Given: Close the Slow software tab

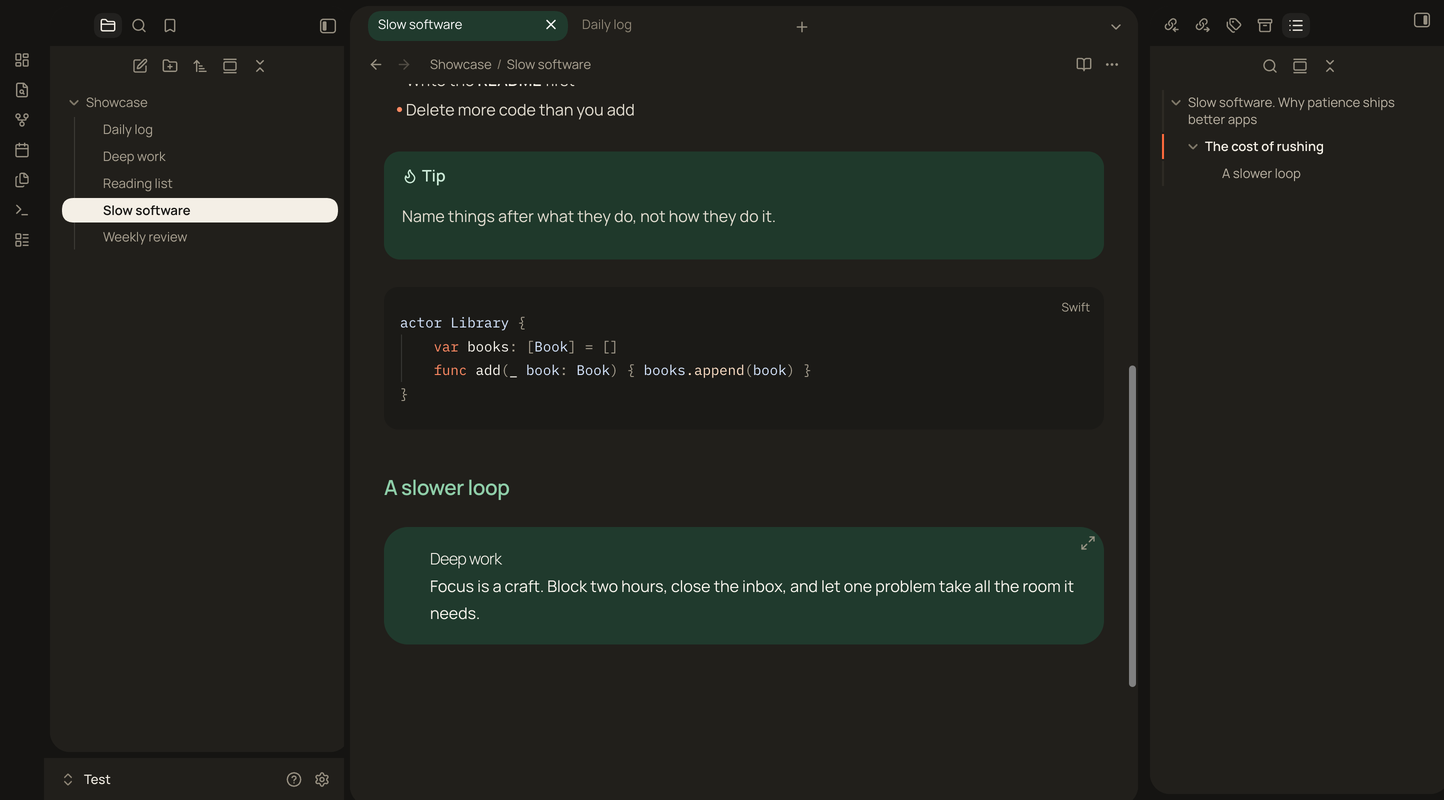Looking at the screenshot, I should (x=551, y=25).
